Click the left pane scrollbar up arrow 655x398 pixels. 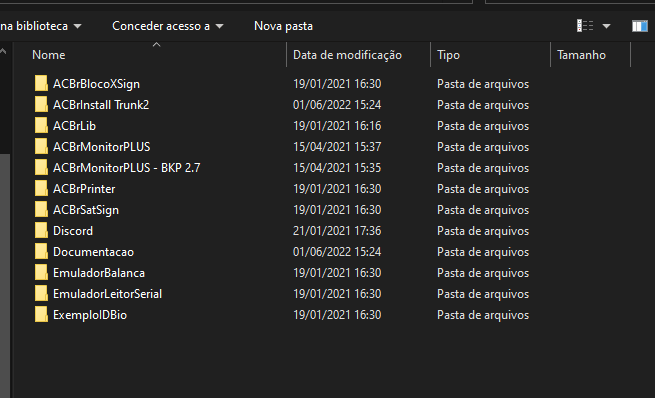pos(3,51)
